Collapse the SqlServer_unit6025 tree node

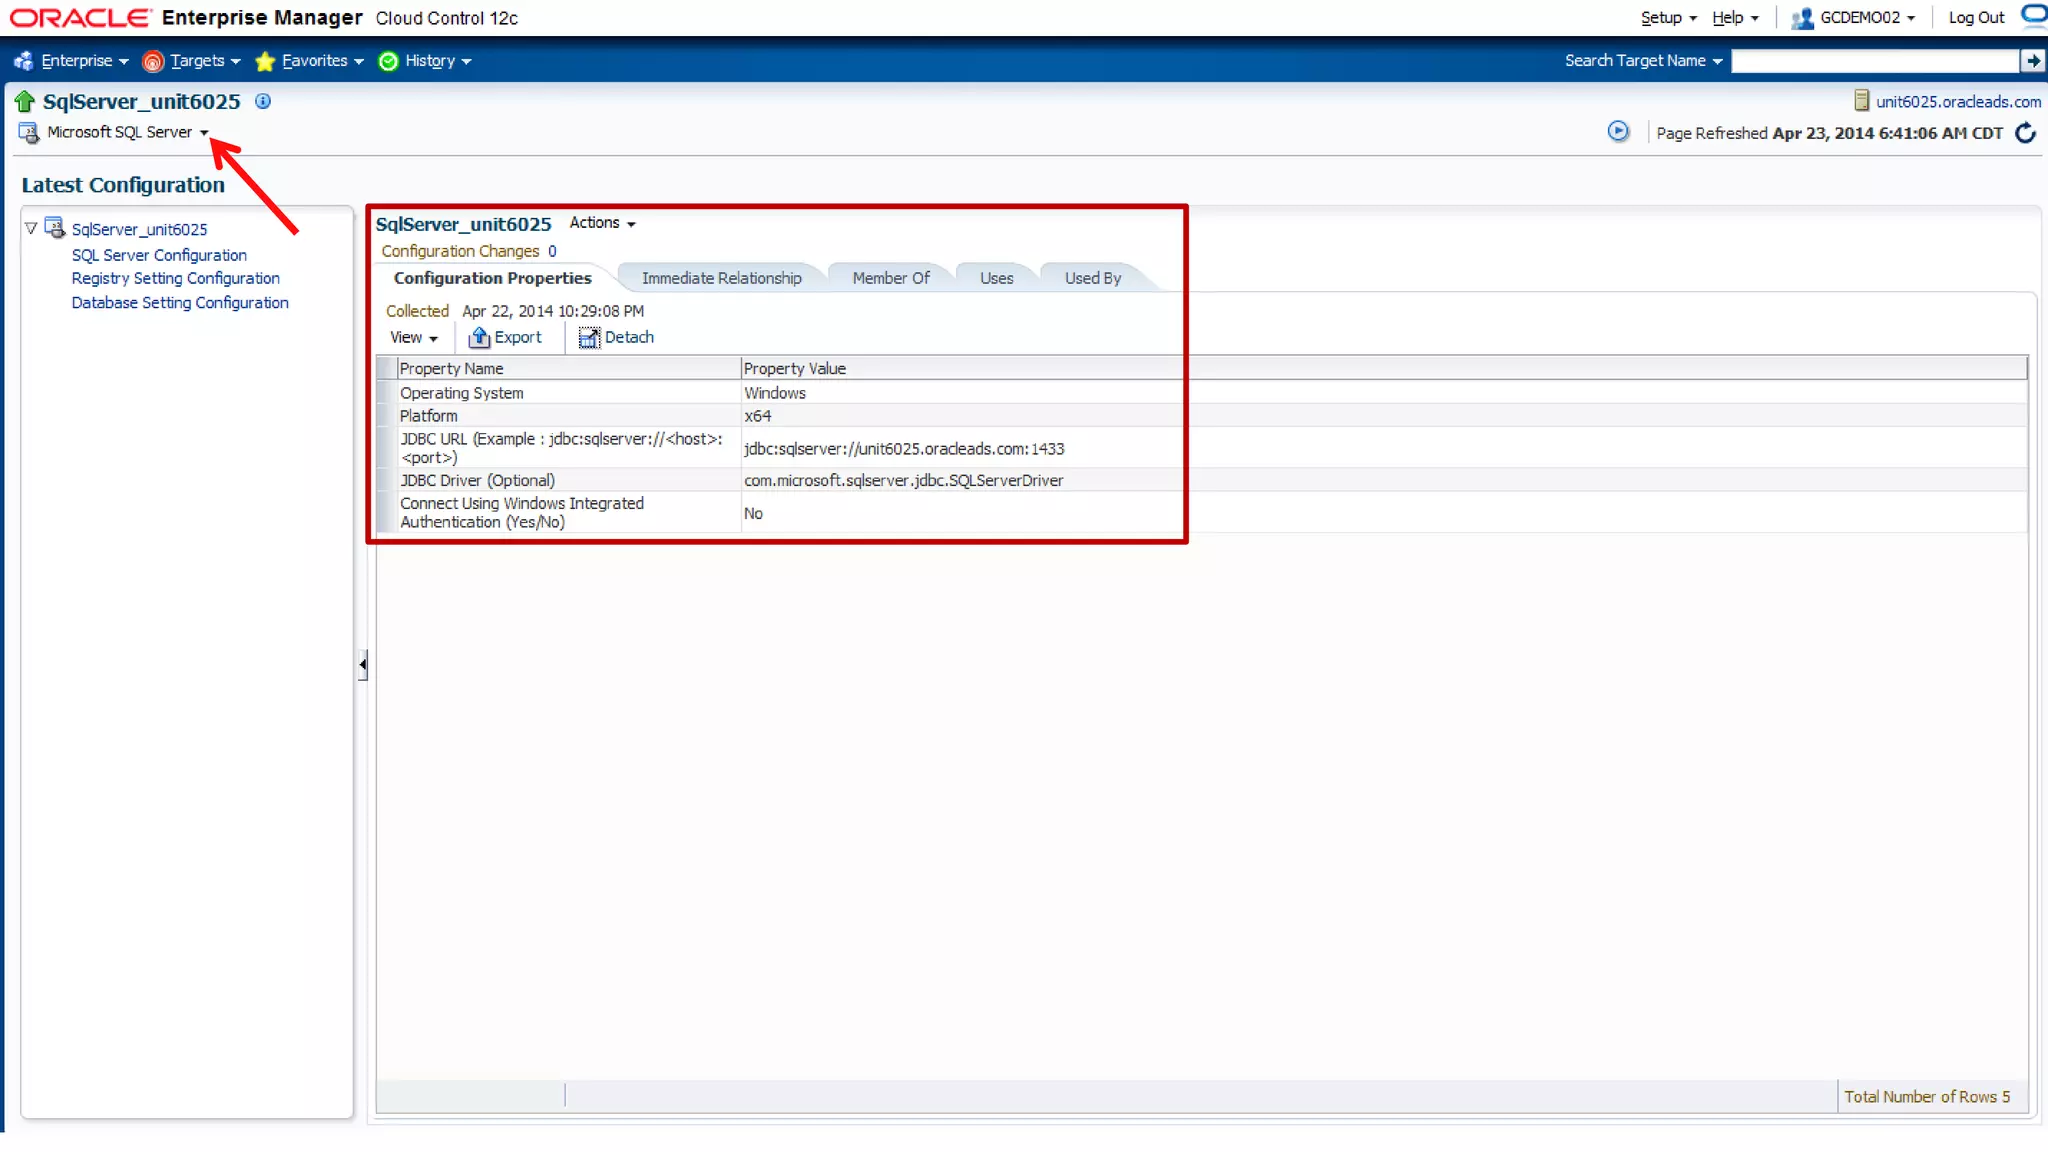pos(31,229)
